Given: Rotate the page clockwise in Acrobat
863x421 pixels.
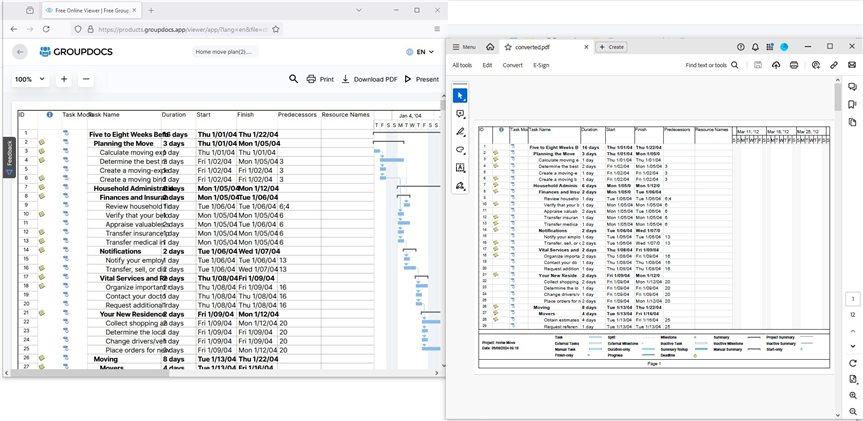Looking at the screenshot, I should coord(853,363).
